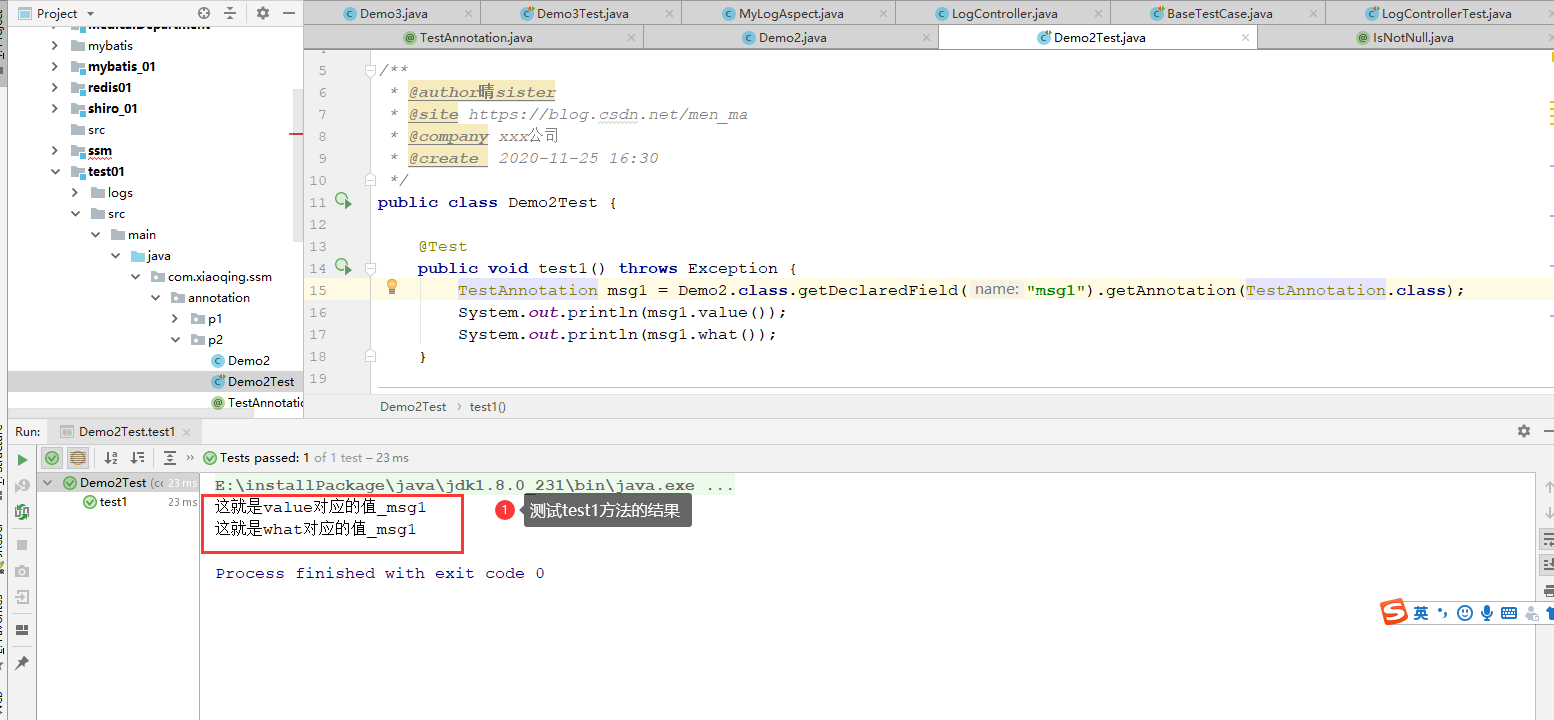Toggle auto-test icon in Run sidebar
This screenshot has width=1554, height=720.
[x=22, y=512]
